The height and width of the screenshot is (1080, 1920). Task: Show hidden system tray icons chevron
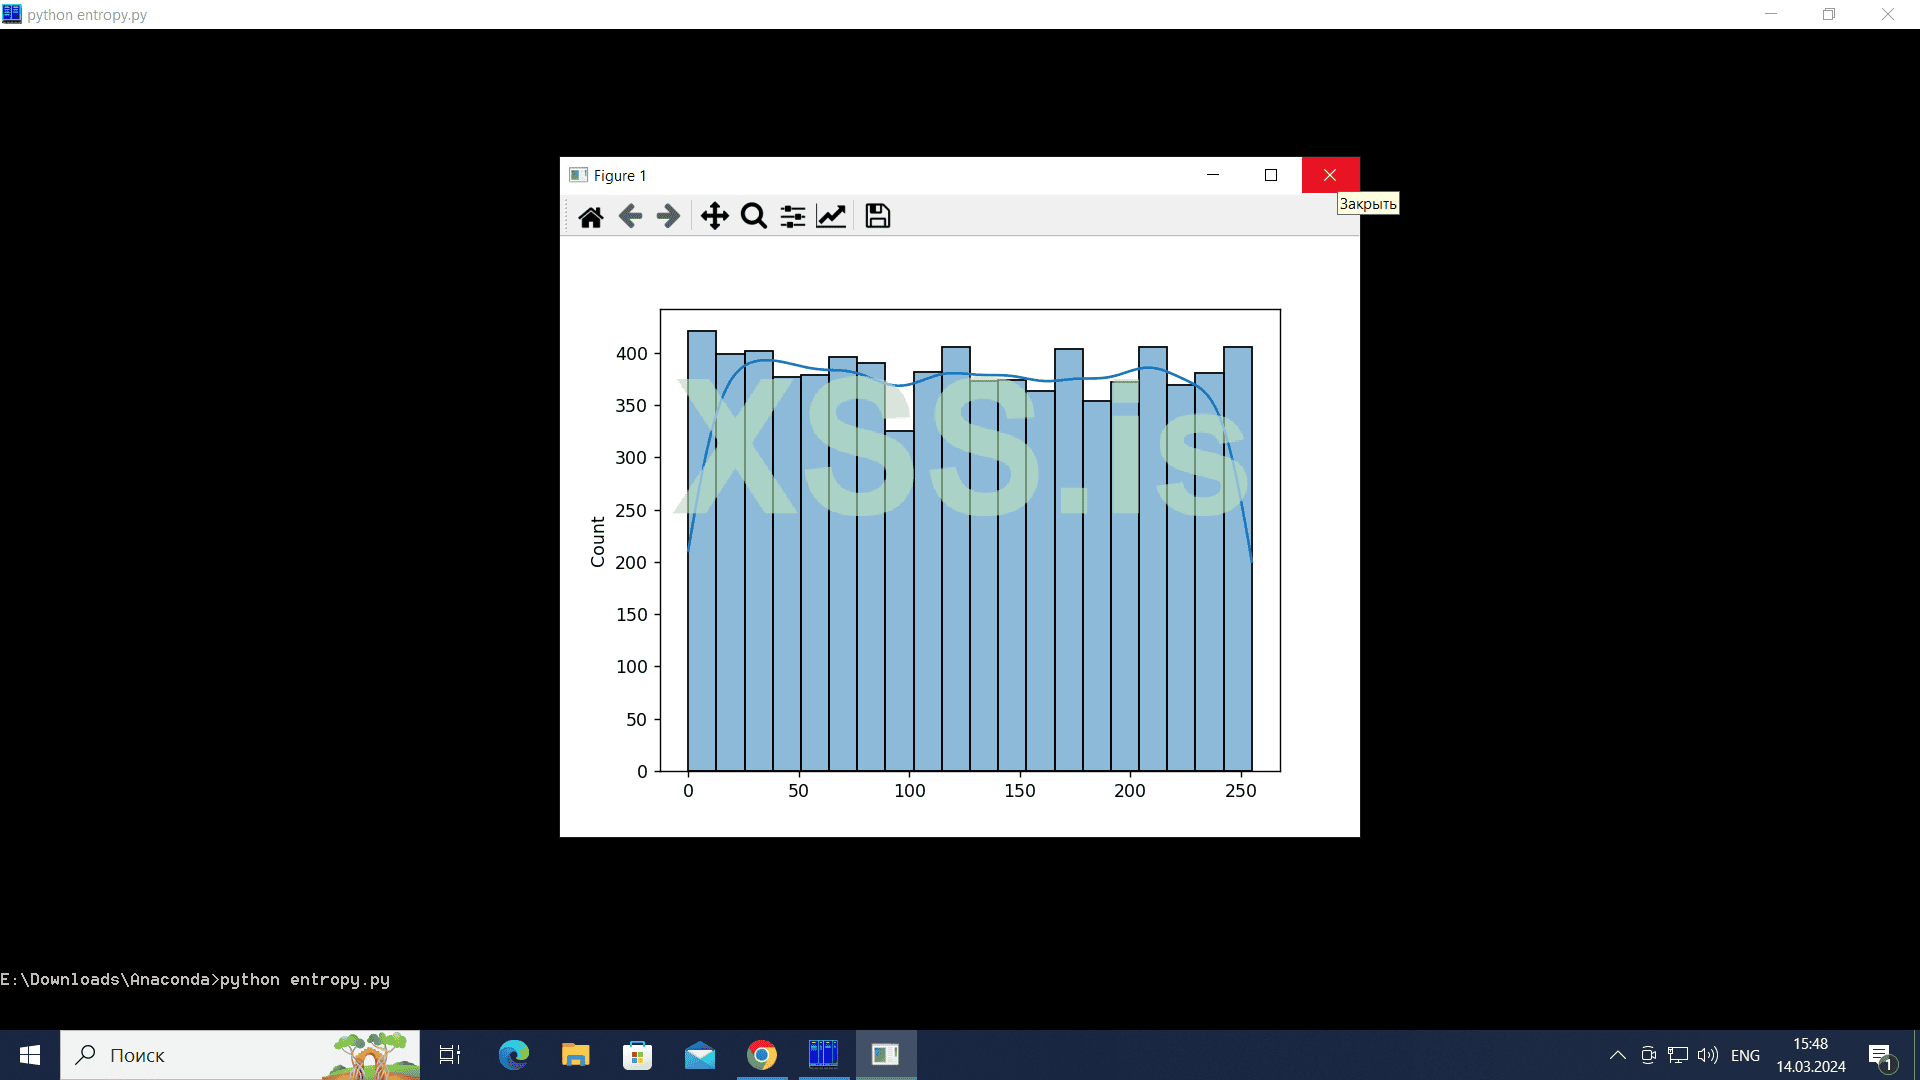1617,1055
